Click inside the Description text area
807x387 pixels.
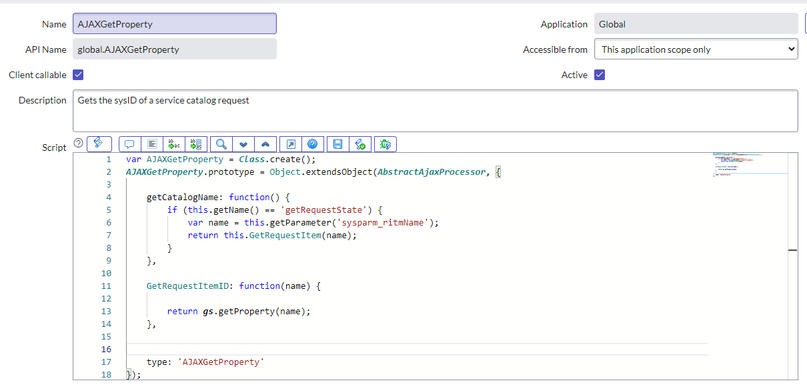click(435, 111)
